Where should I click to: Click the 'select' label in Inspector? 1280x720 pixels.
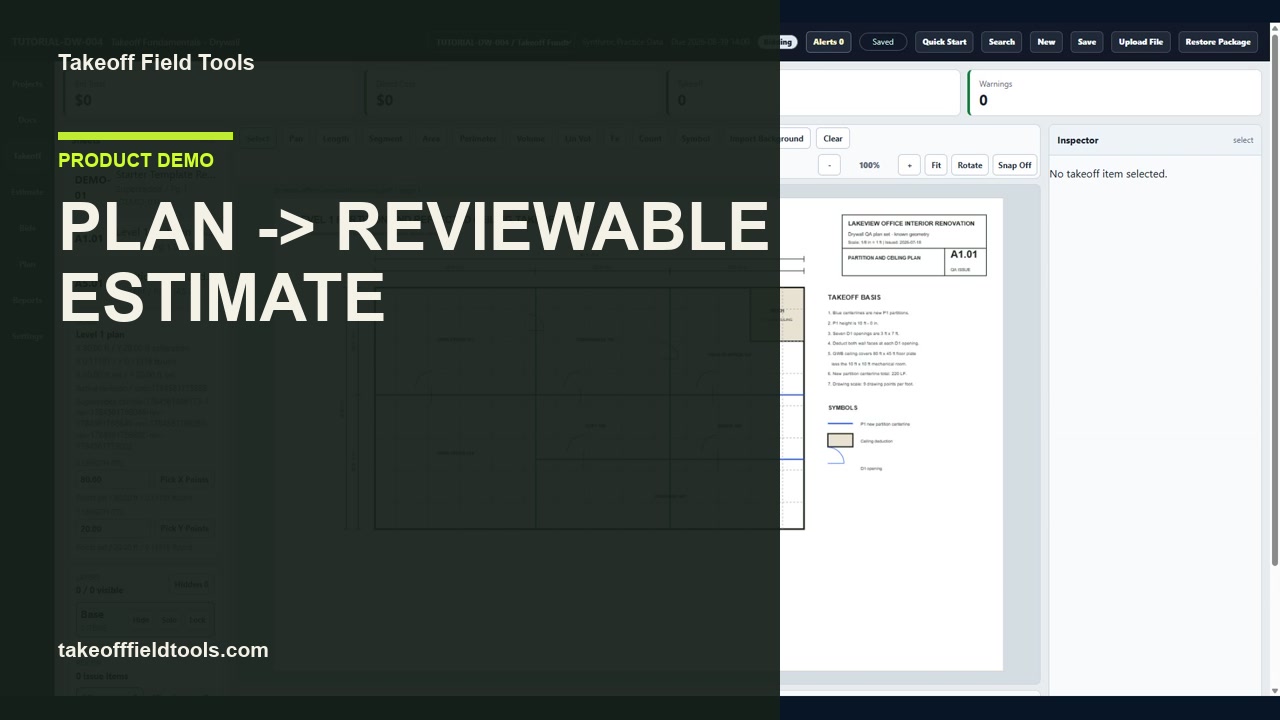1243,140
